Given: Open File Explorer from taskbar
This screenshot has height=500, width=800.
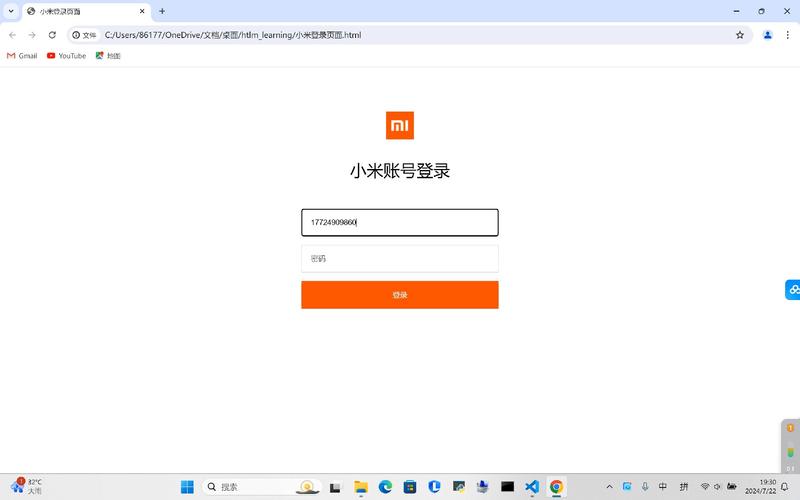Looking at the screenshot, I should pyautogui.click(x=361, y=487).
